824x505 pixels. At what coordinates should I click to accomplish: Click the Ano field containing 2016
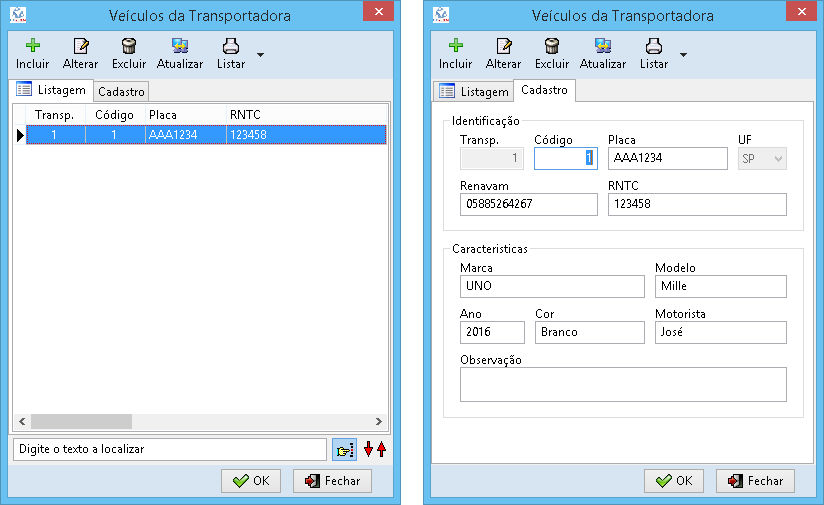[x=492, y=333]
